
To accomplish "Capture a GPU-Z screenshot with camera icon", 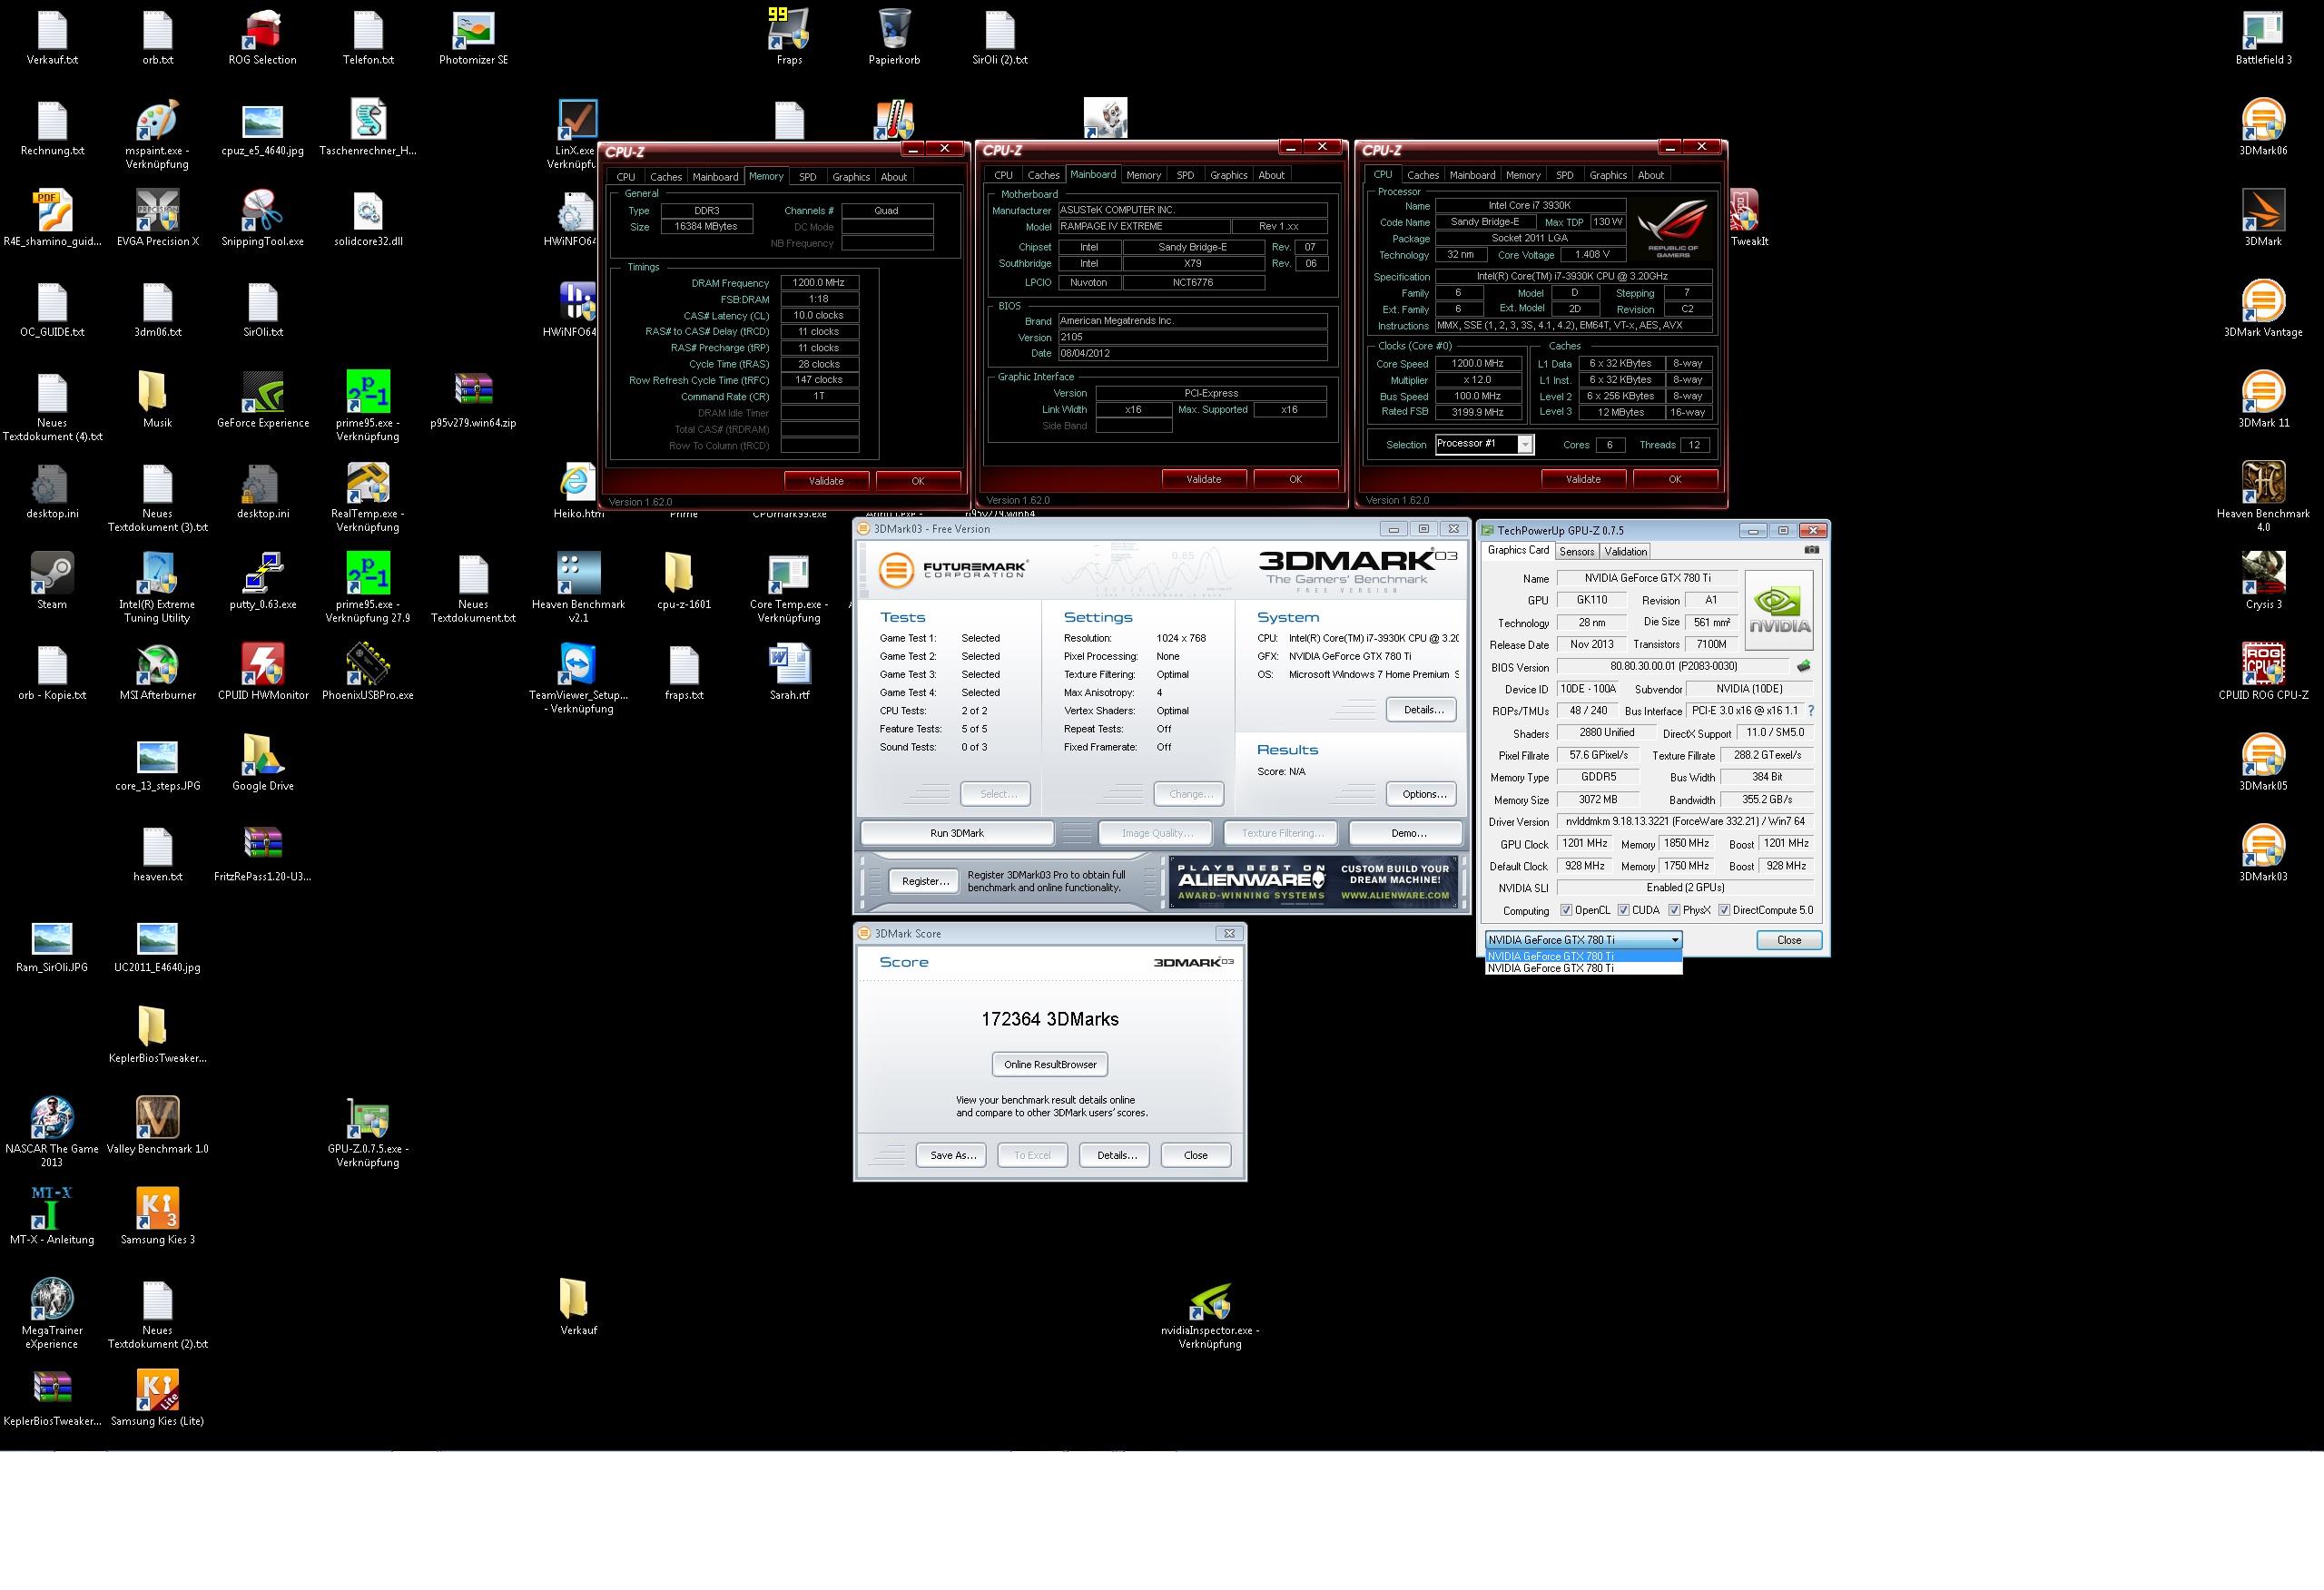I will (1811, 550).
